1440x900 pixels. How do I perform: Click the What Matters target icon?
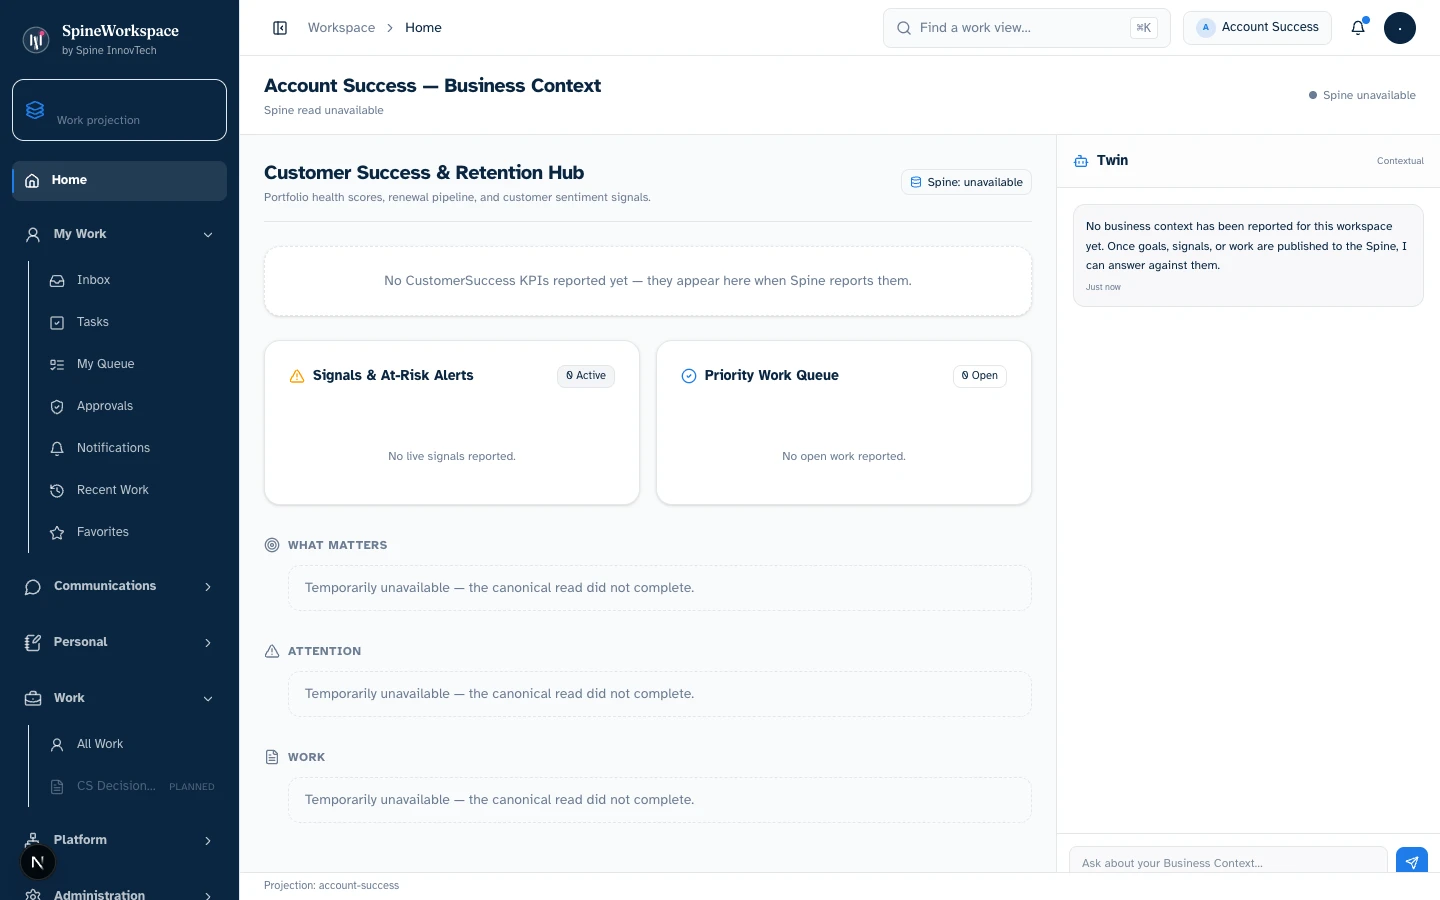click(x=272, y=545)
